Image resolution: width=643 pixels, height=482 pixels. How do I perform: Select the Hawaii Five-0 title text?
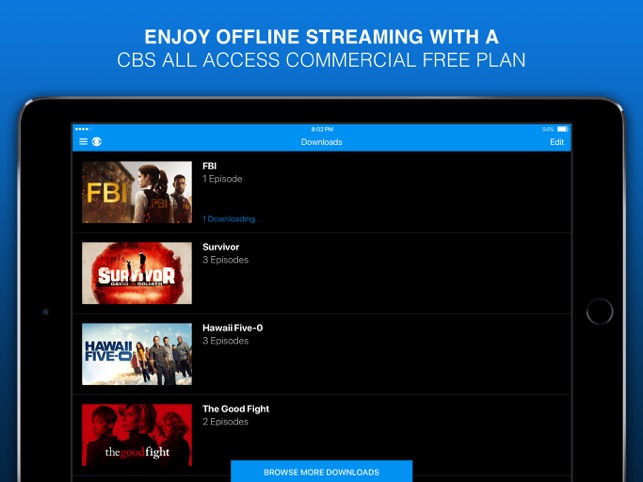click(233, 328)
